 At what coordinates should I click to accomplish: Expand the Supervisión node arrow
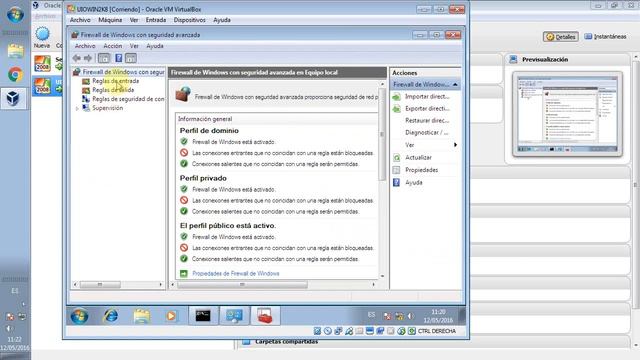tap(77, 108)
